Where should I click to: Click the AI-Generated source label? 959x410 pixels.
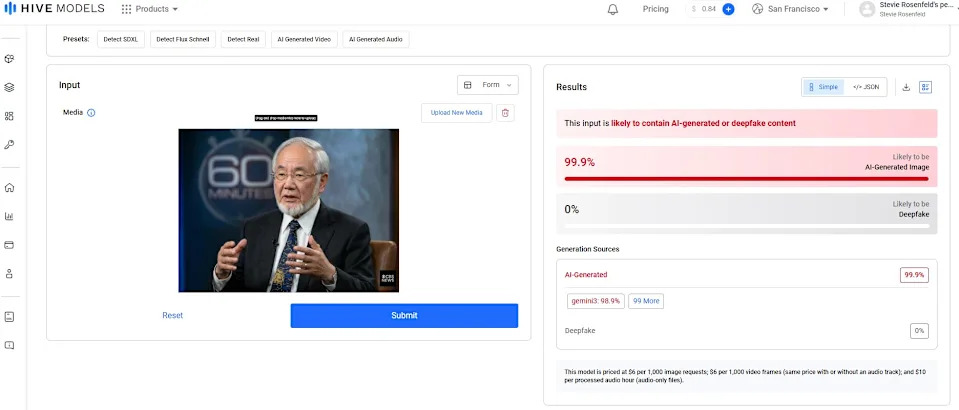585,275
